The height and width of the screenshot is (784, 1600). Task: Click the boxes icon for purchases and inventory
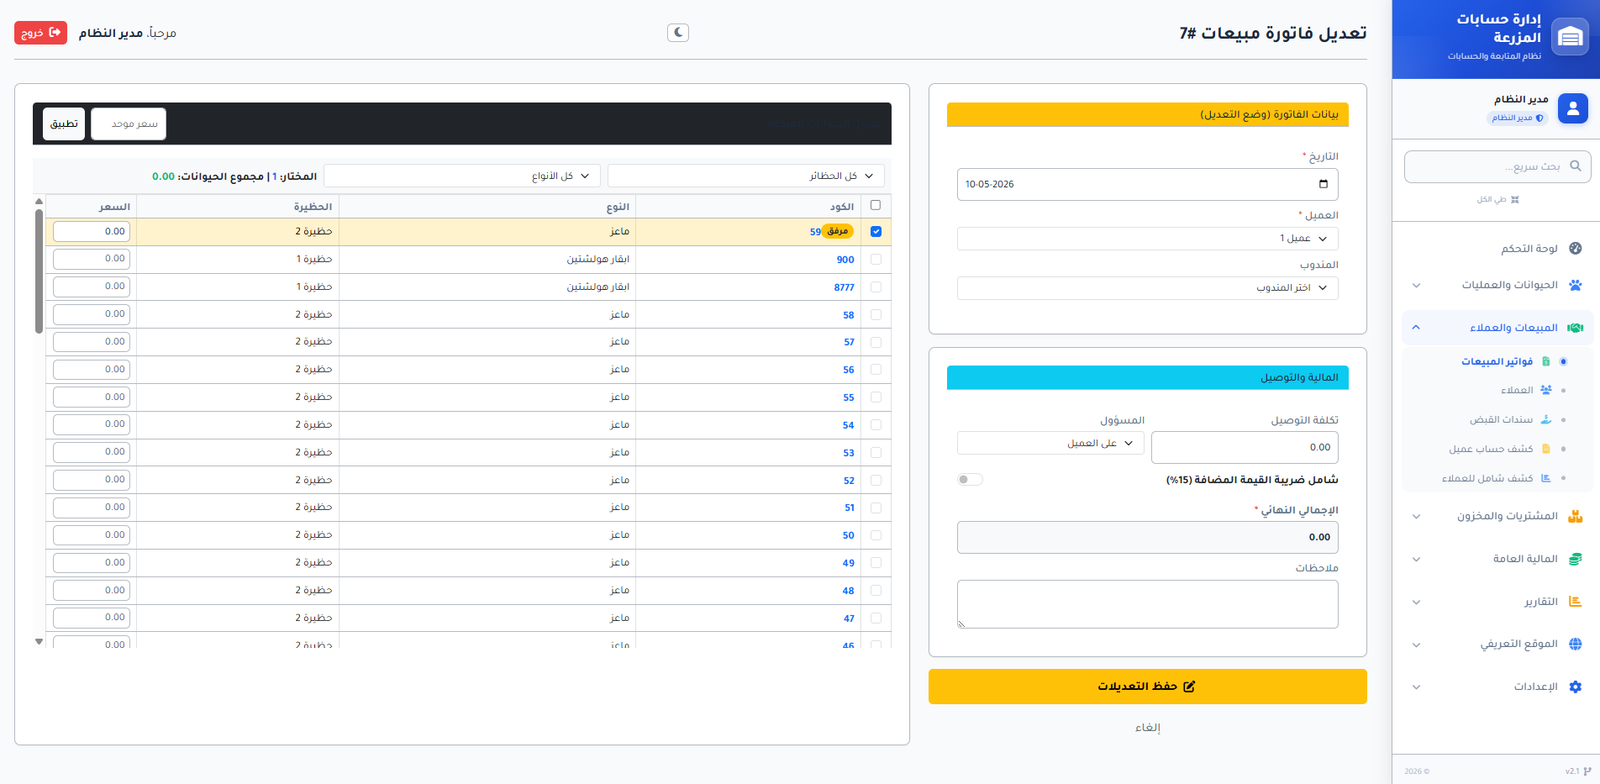pyautogui.click(x=1576, y=516)
